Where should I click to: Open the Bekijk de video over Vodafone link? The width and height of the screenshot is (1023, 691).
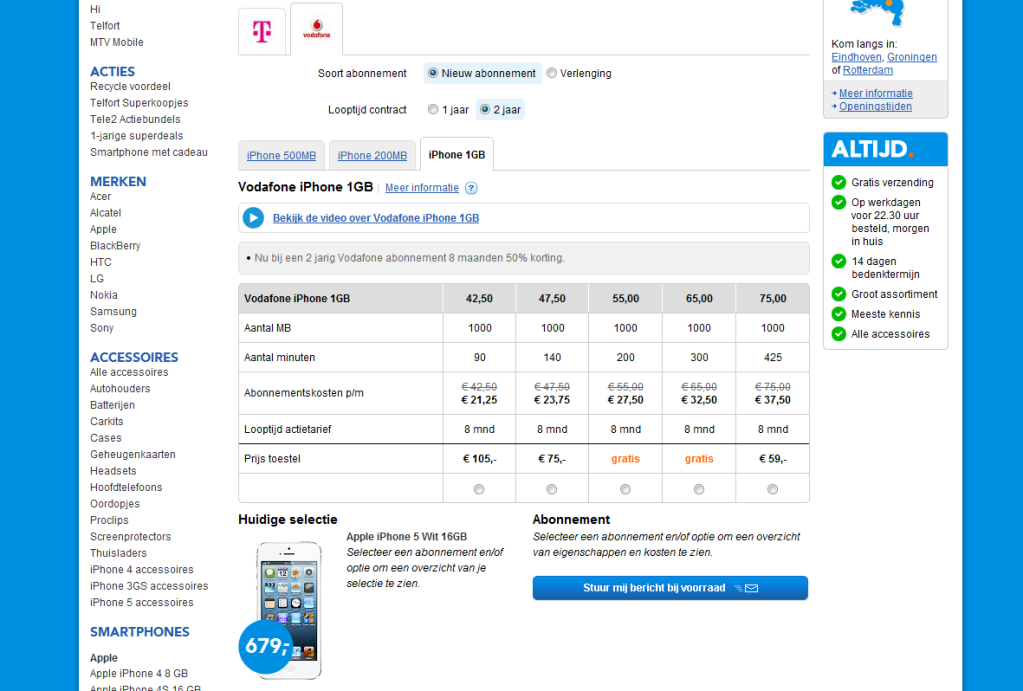click(376, 218)
